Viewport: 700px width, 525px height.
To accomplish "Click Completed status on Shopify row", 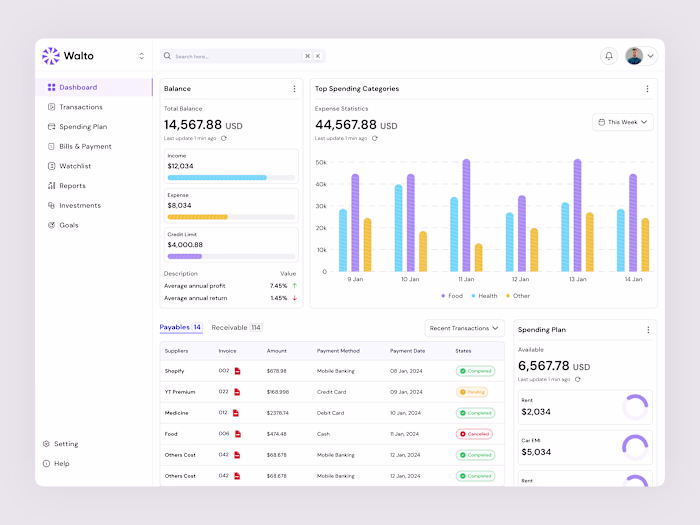I will (475, 371).
